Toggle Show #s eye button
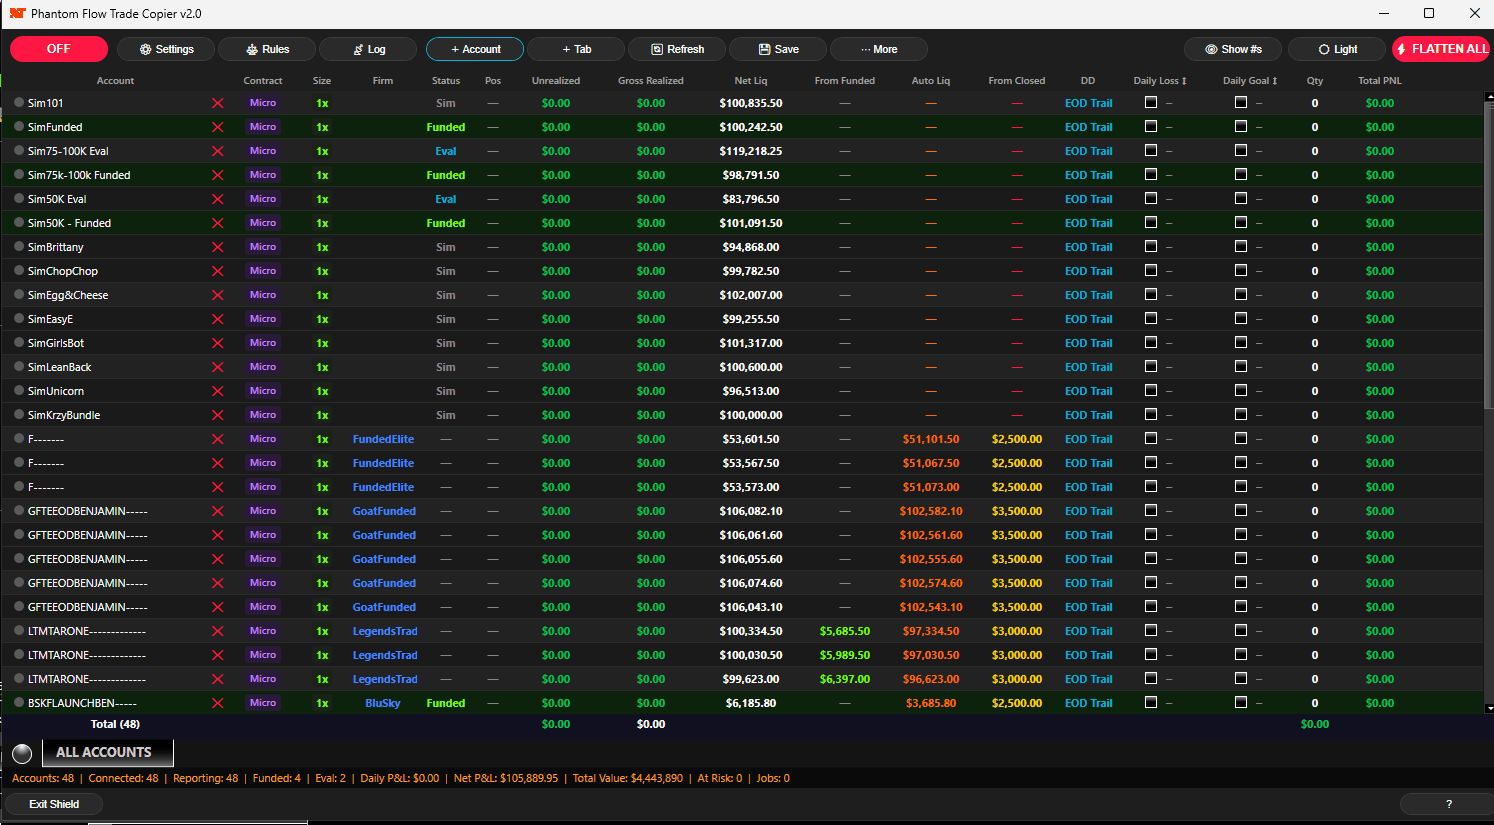This screenshot has width=1494, height=825. coord(1233,49)
